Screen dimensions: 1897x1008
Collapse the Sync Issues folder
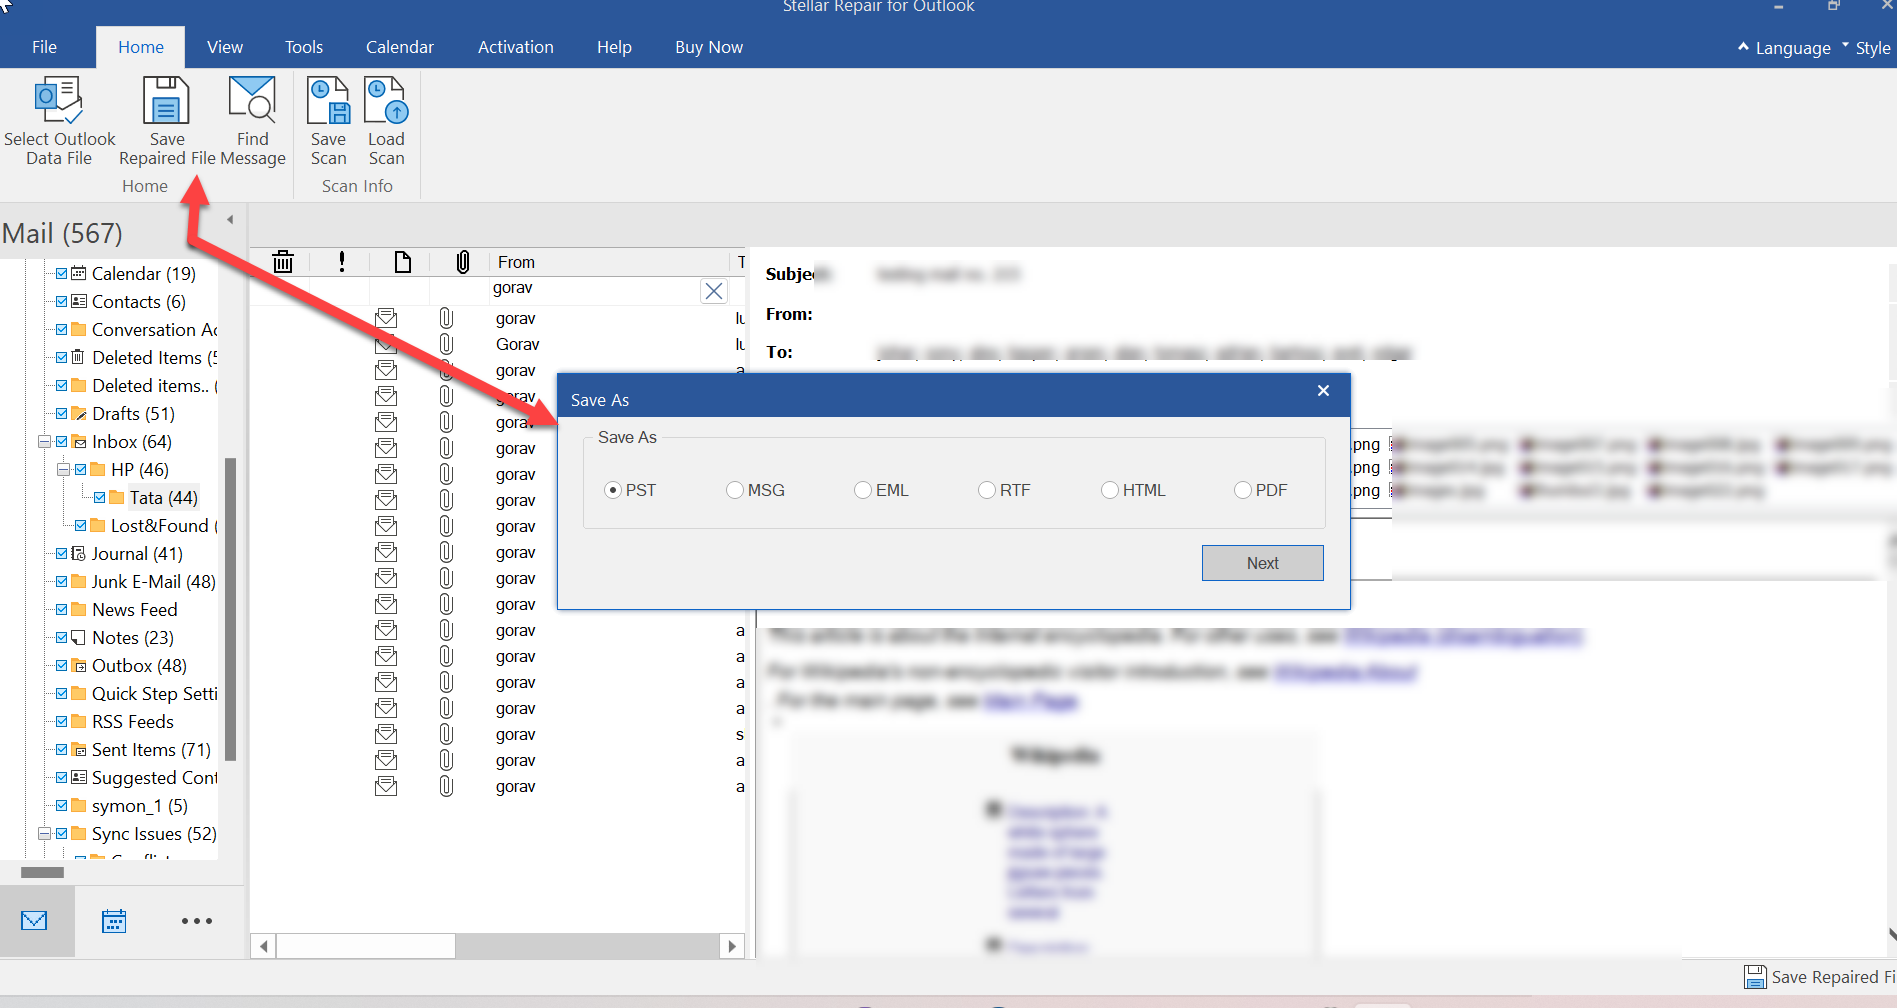[x=44, y=834]
